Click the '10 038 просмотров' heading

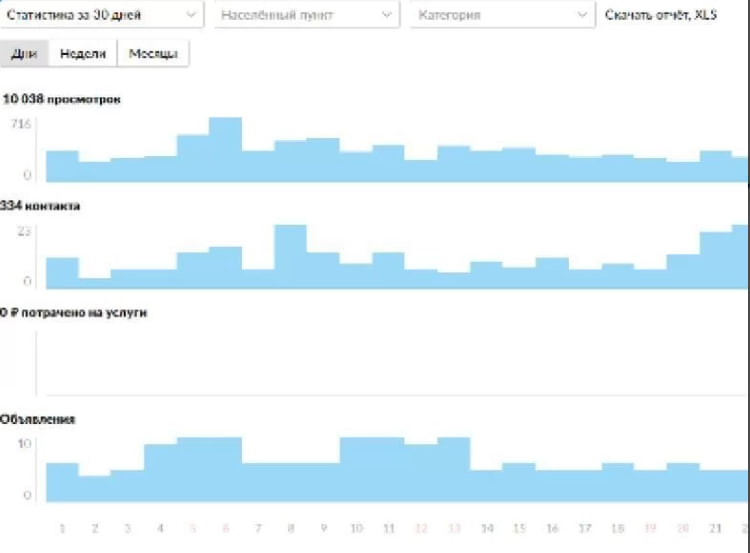pyautogui.click(x=61, y=99)
